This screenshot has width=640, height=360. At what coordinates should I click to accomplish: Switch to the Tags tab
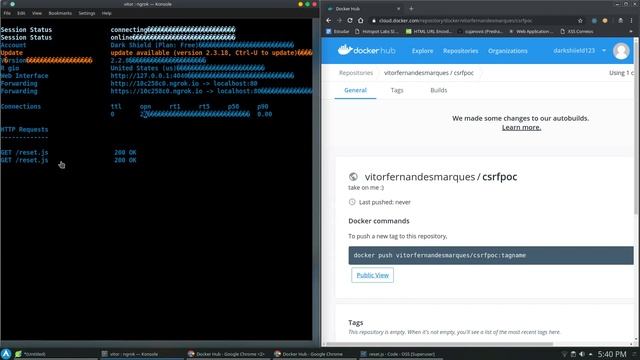click(x=397, y=90)
